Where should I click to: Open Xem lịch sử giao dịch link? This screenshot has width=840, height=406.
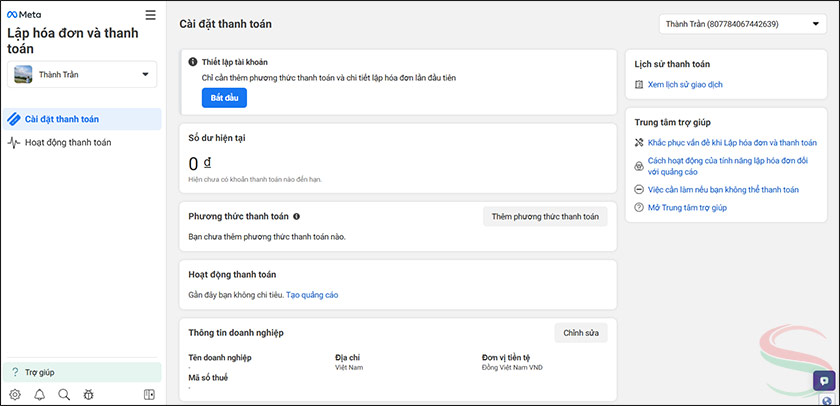pos(685,85)
